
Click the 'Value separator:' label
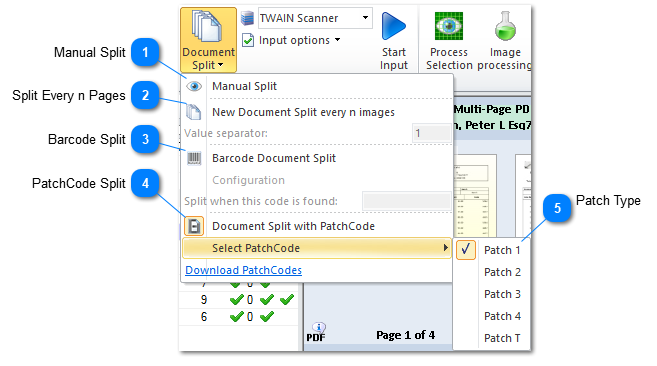[226, 133]
